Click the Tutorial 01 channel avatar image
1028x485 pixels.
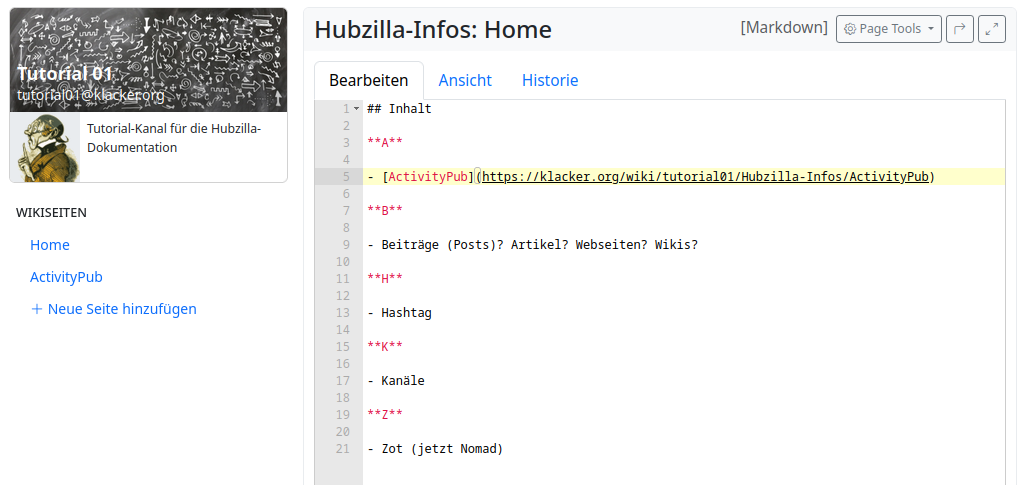[x=45, y=147]
